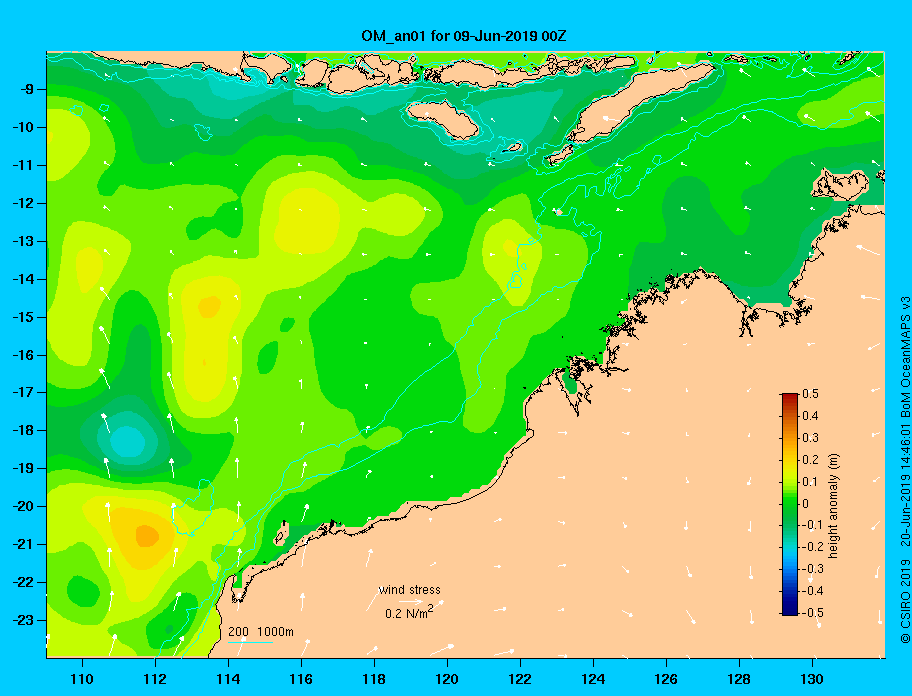
Task: Click the wind stress reference arrow
Action: tap(411, 602)
